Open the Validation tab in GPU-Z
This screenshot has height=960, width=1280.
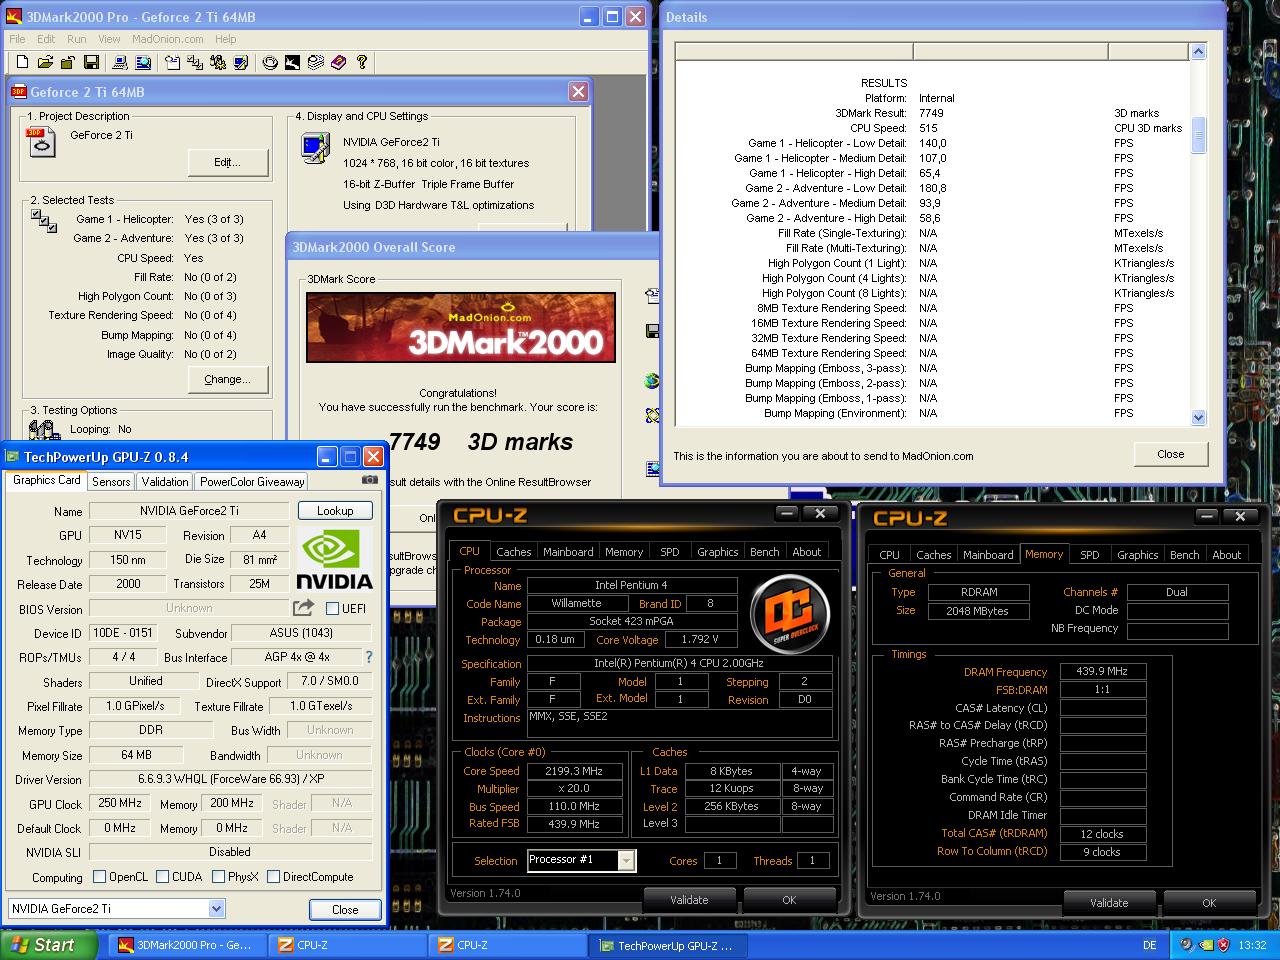(x=165, y=481)
